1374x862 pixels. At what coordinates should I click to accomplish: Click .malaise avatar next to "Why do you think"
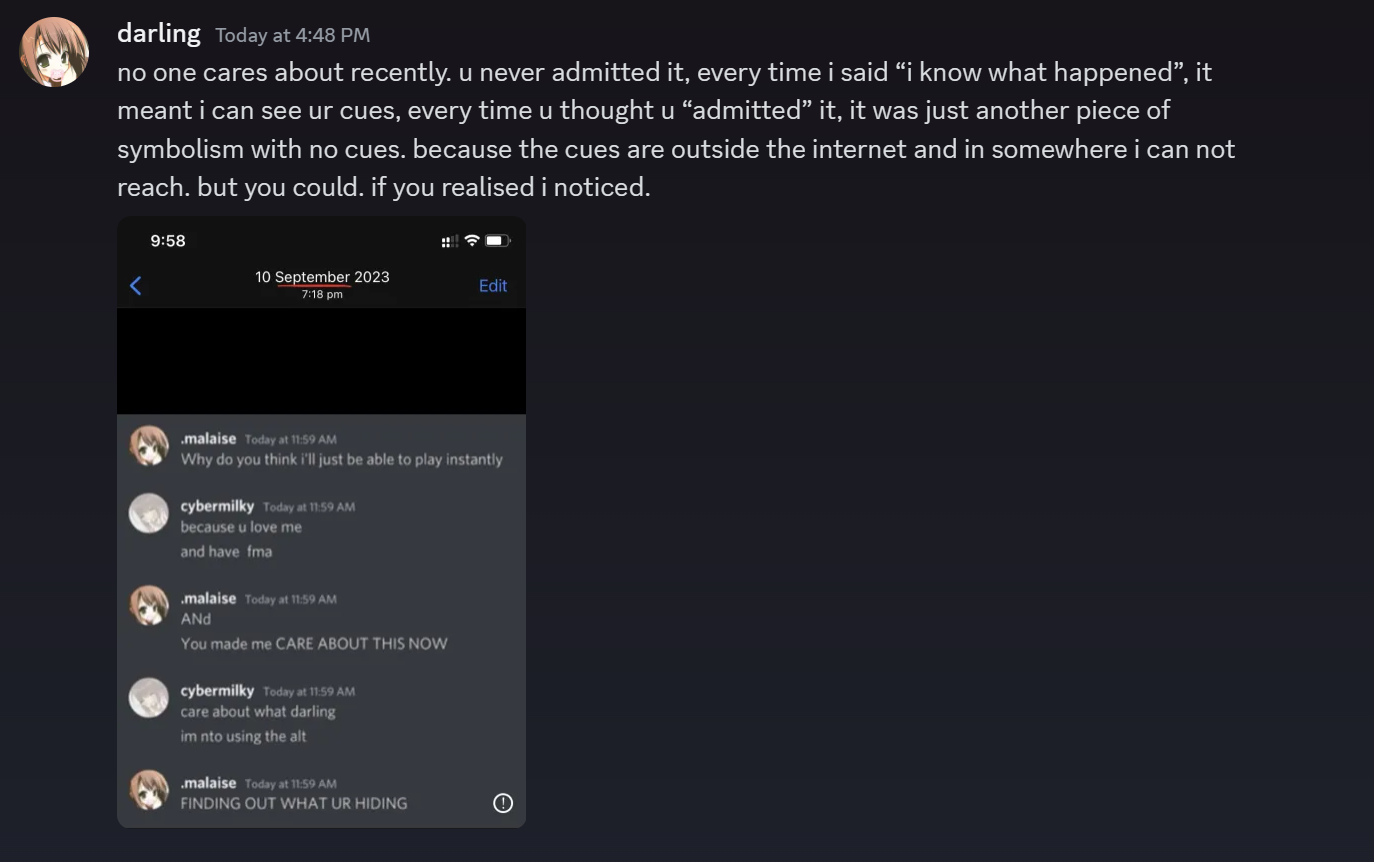click(149, 446)
